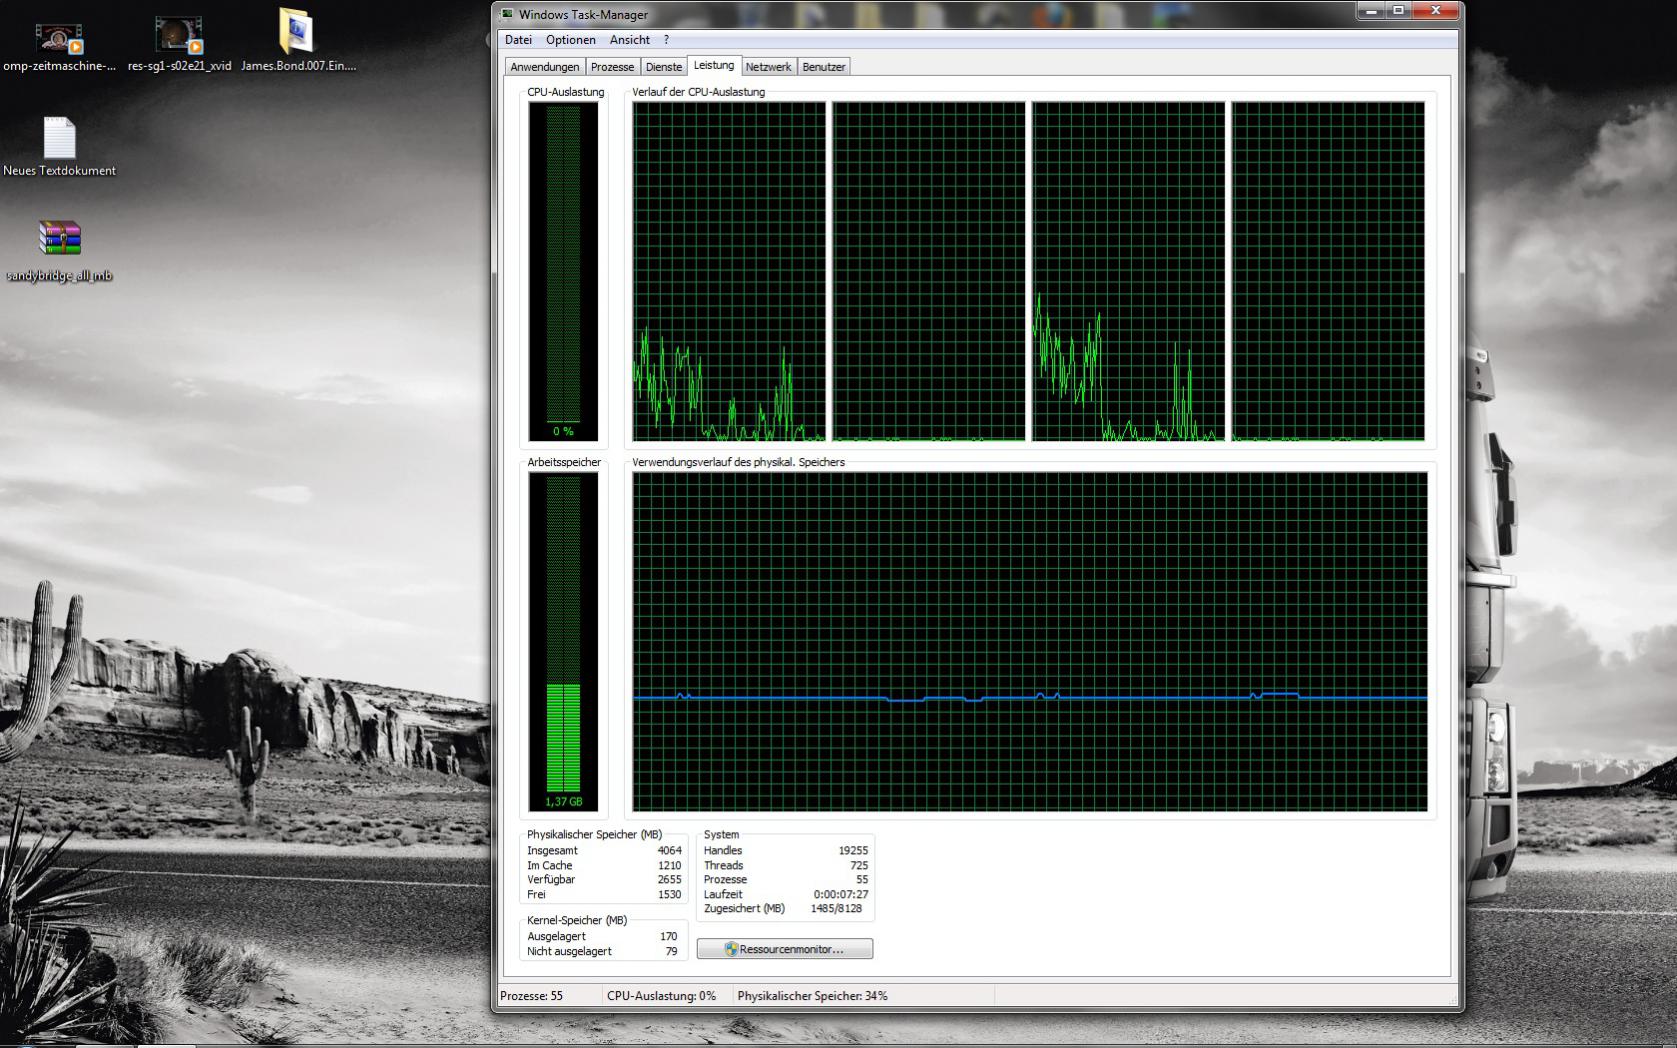Switch to the Anwendungen tab
1677x1048 pixels.
coord(544,67)
